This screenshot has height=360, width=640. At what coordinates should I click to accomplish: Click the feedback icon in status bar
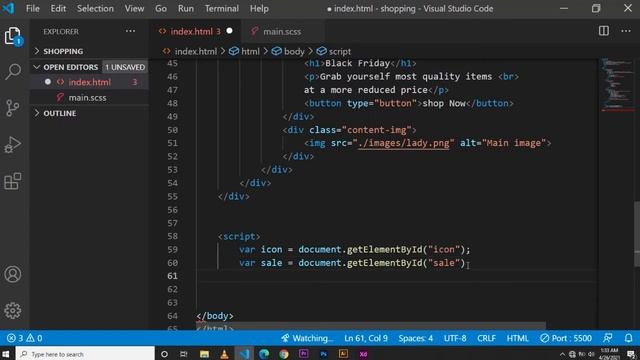point(608,338)
